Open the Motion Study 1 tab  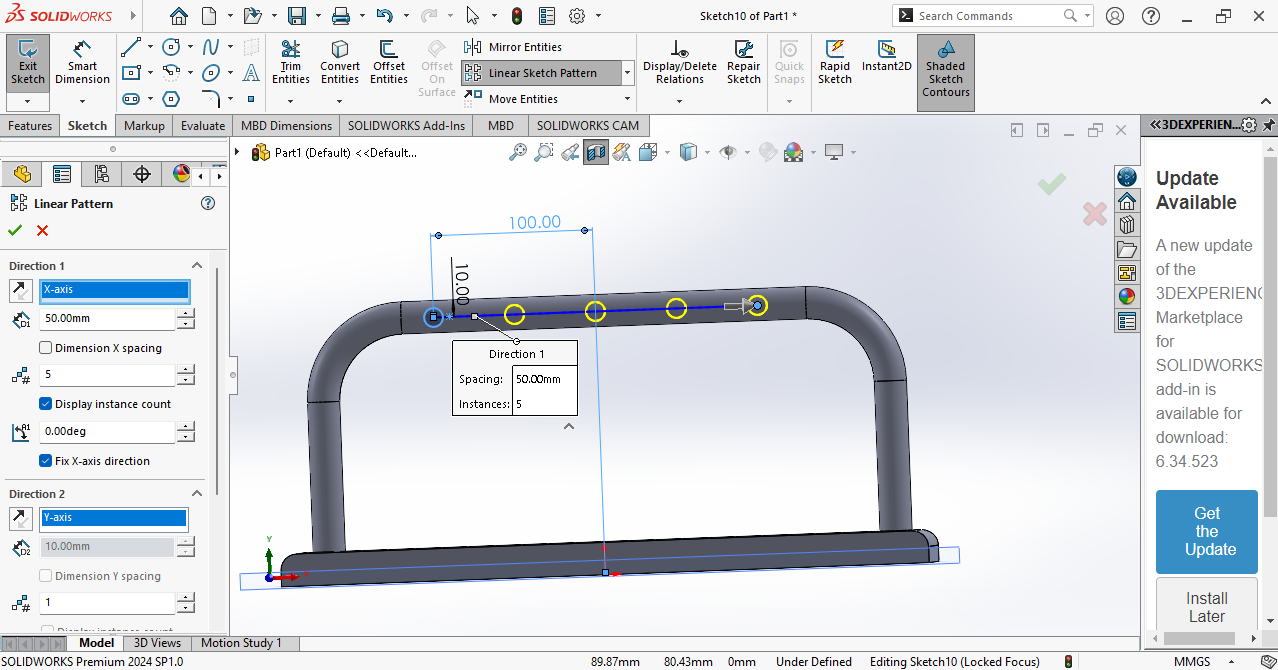coord(241,643)
